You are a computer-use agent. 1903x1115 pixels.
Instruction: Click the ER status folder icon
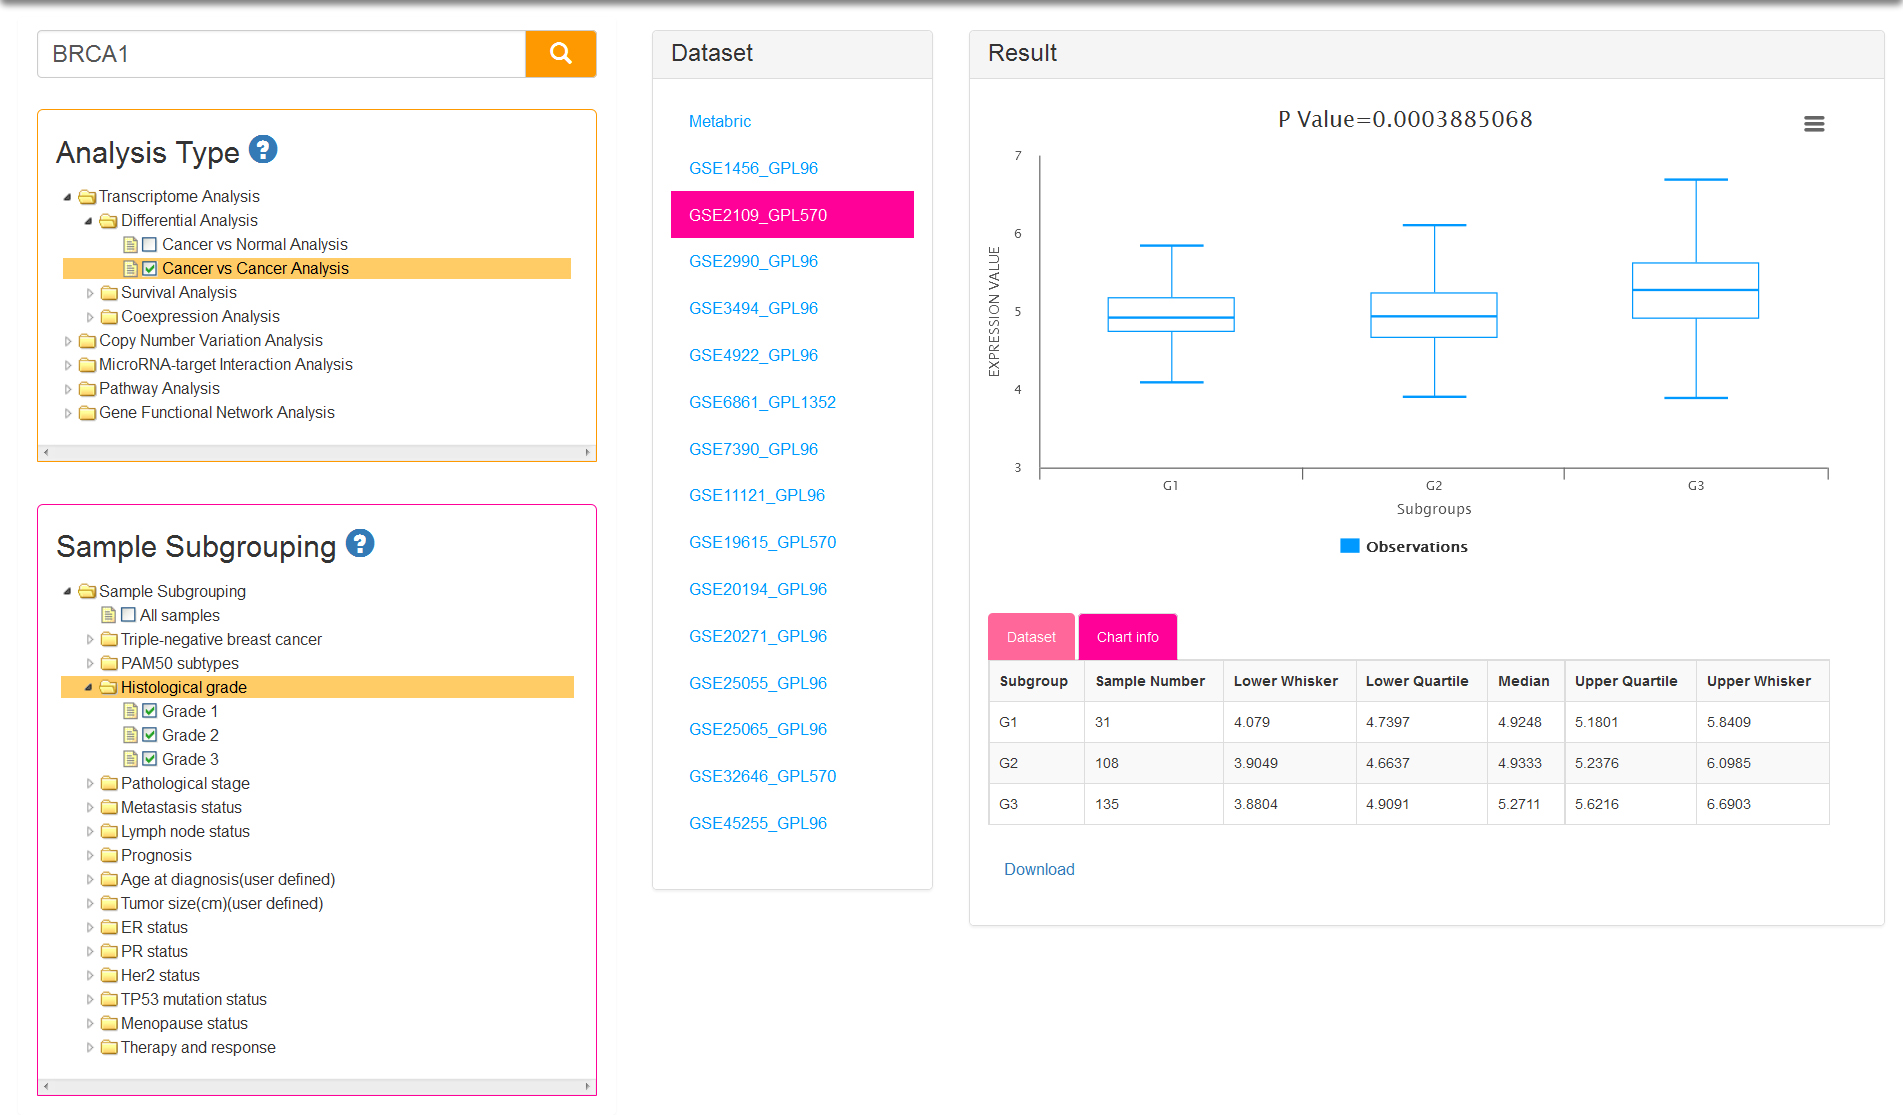pyautogui.click(x=110, y=928)
